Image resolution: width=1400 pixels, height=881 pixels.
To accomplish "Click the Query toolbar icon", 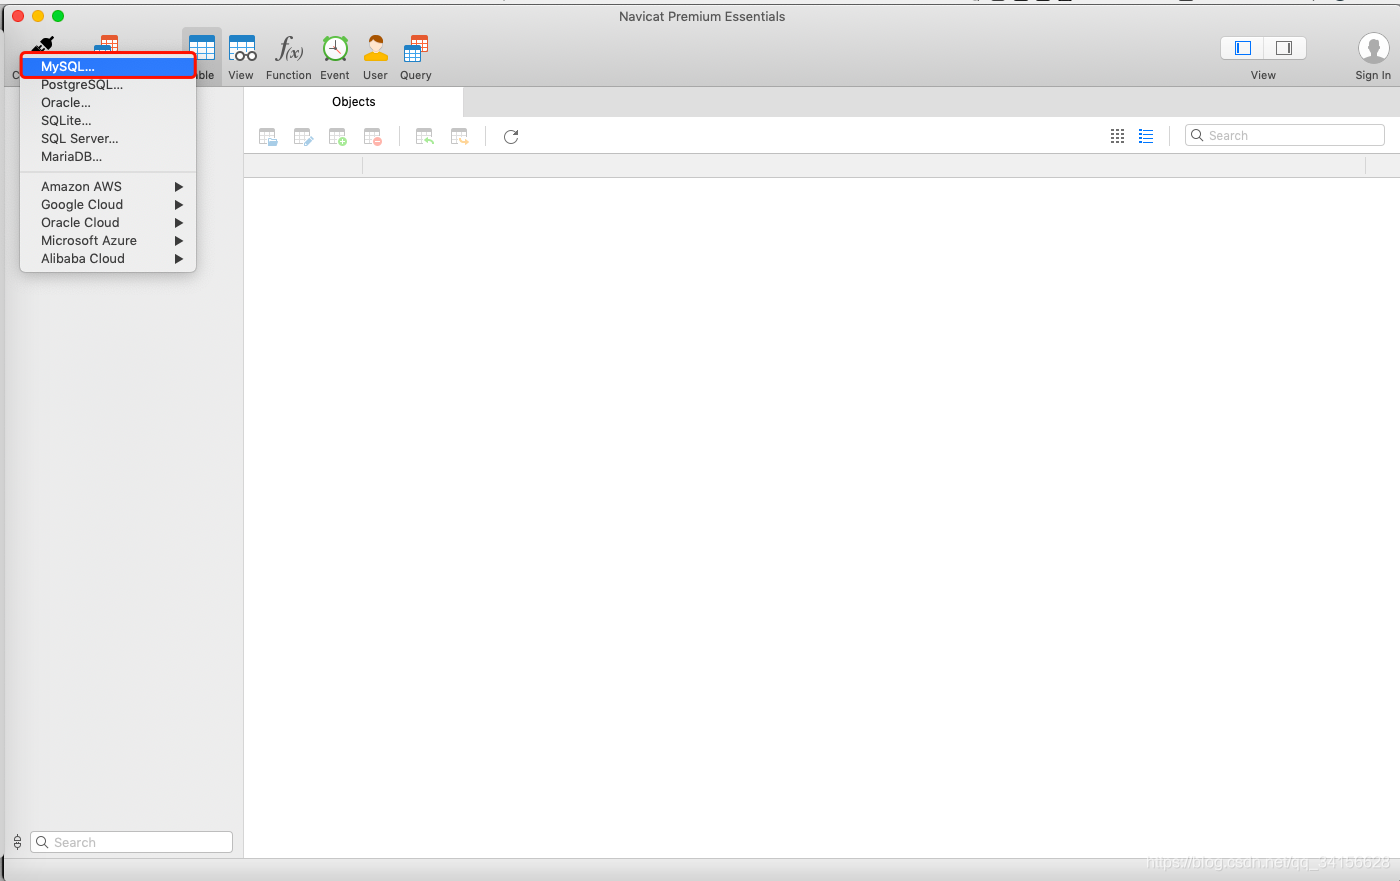I will [416, 48].
